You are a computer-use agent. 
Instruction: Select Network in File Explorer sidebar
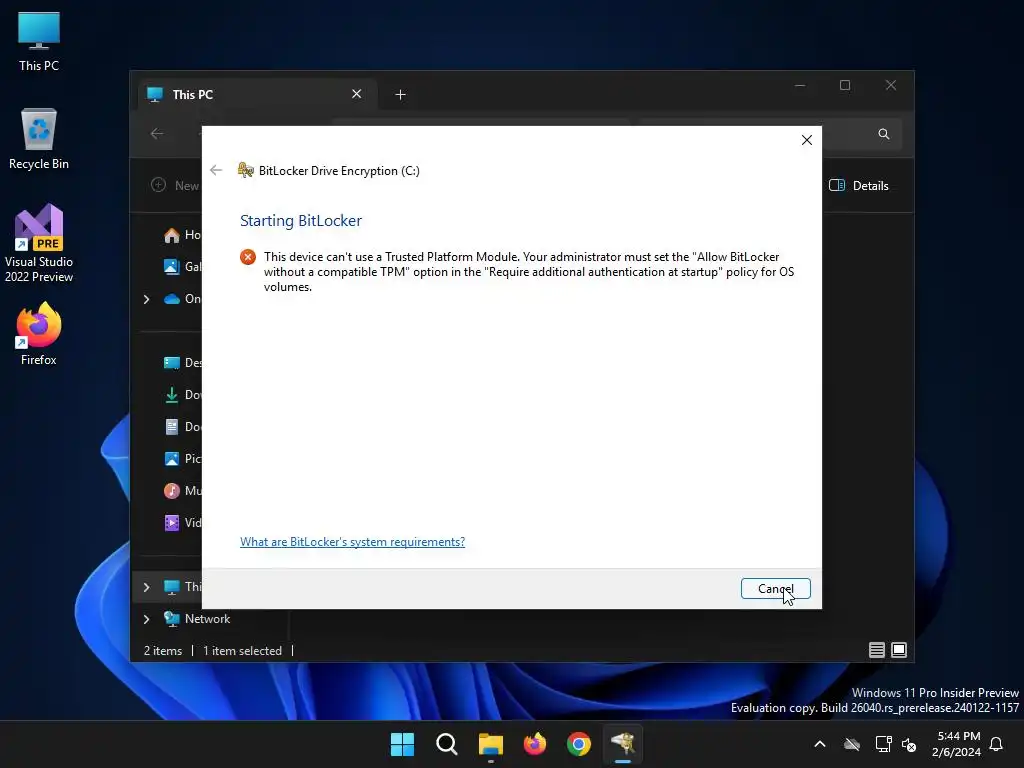click(x=197, y=618)
